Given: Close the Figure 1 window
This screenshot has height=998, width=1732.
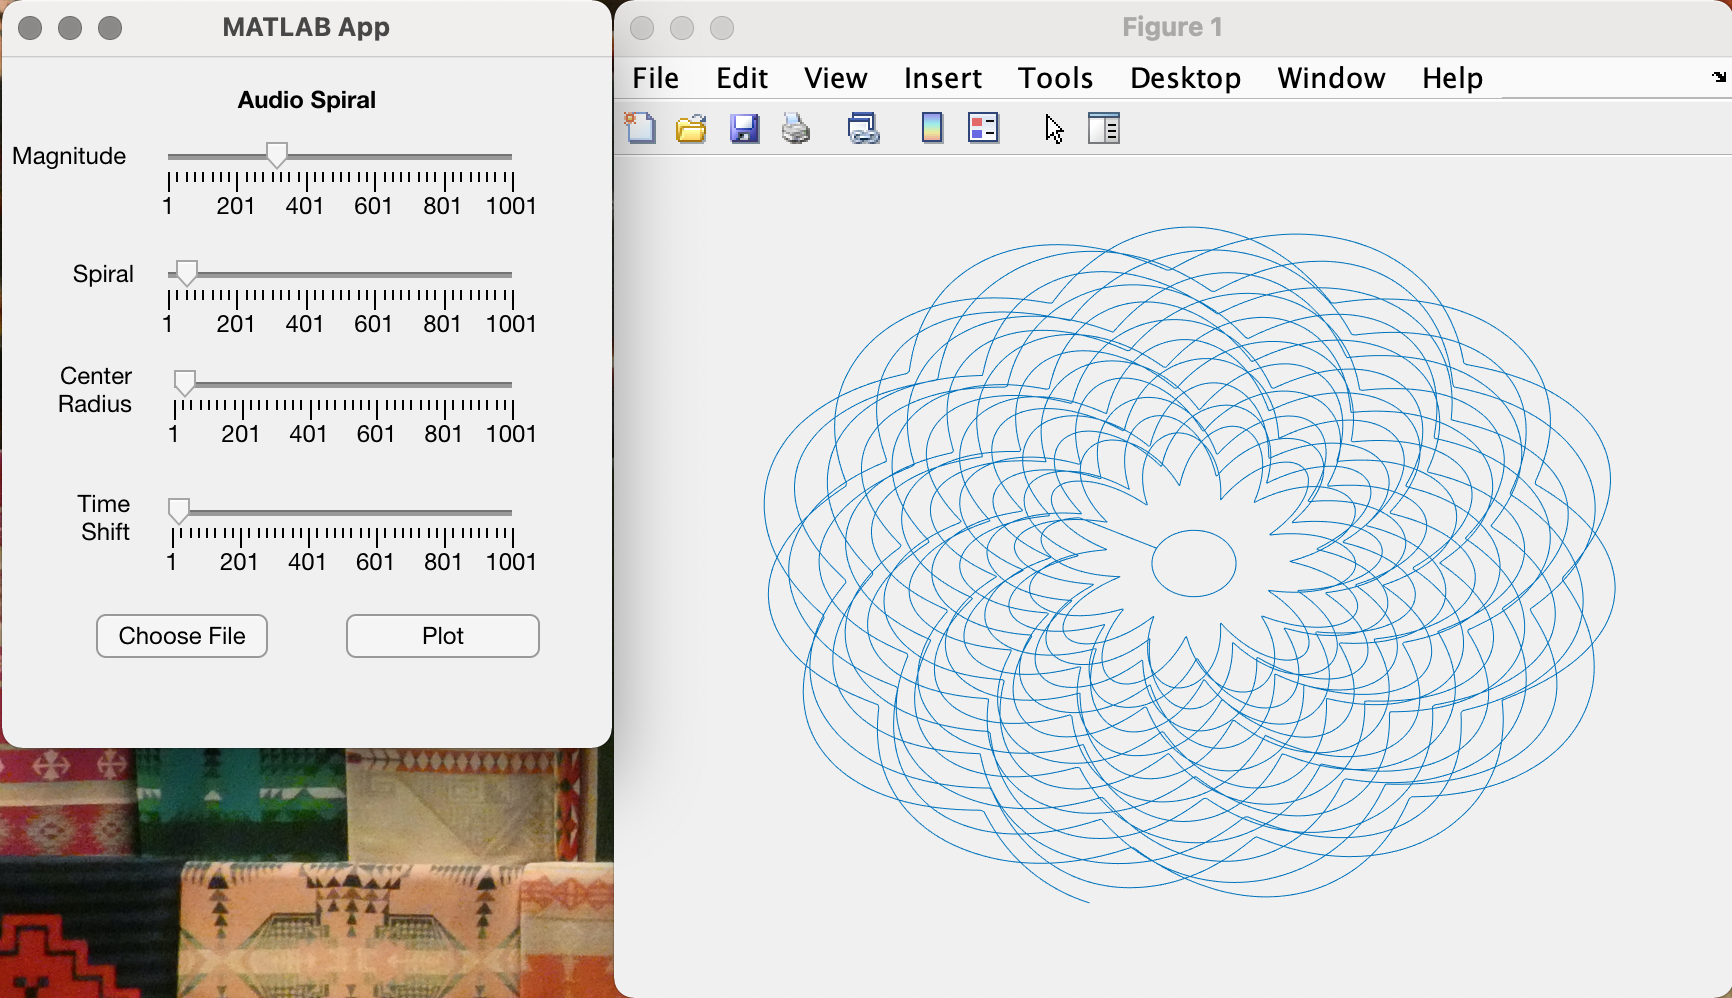Looking at the screenshot, I should (x=642, y=28).
